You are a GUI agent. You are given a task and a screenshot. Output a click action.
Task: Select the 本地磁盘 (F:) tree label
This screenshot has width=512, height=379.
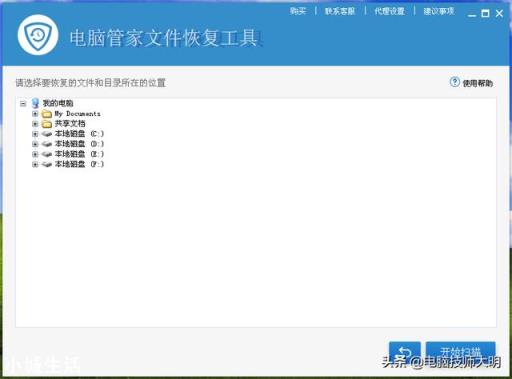click(x=79, y=164)
